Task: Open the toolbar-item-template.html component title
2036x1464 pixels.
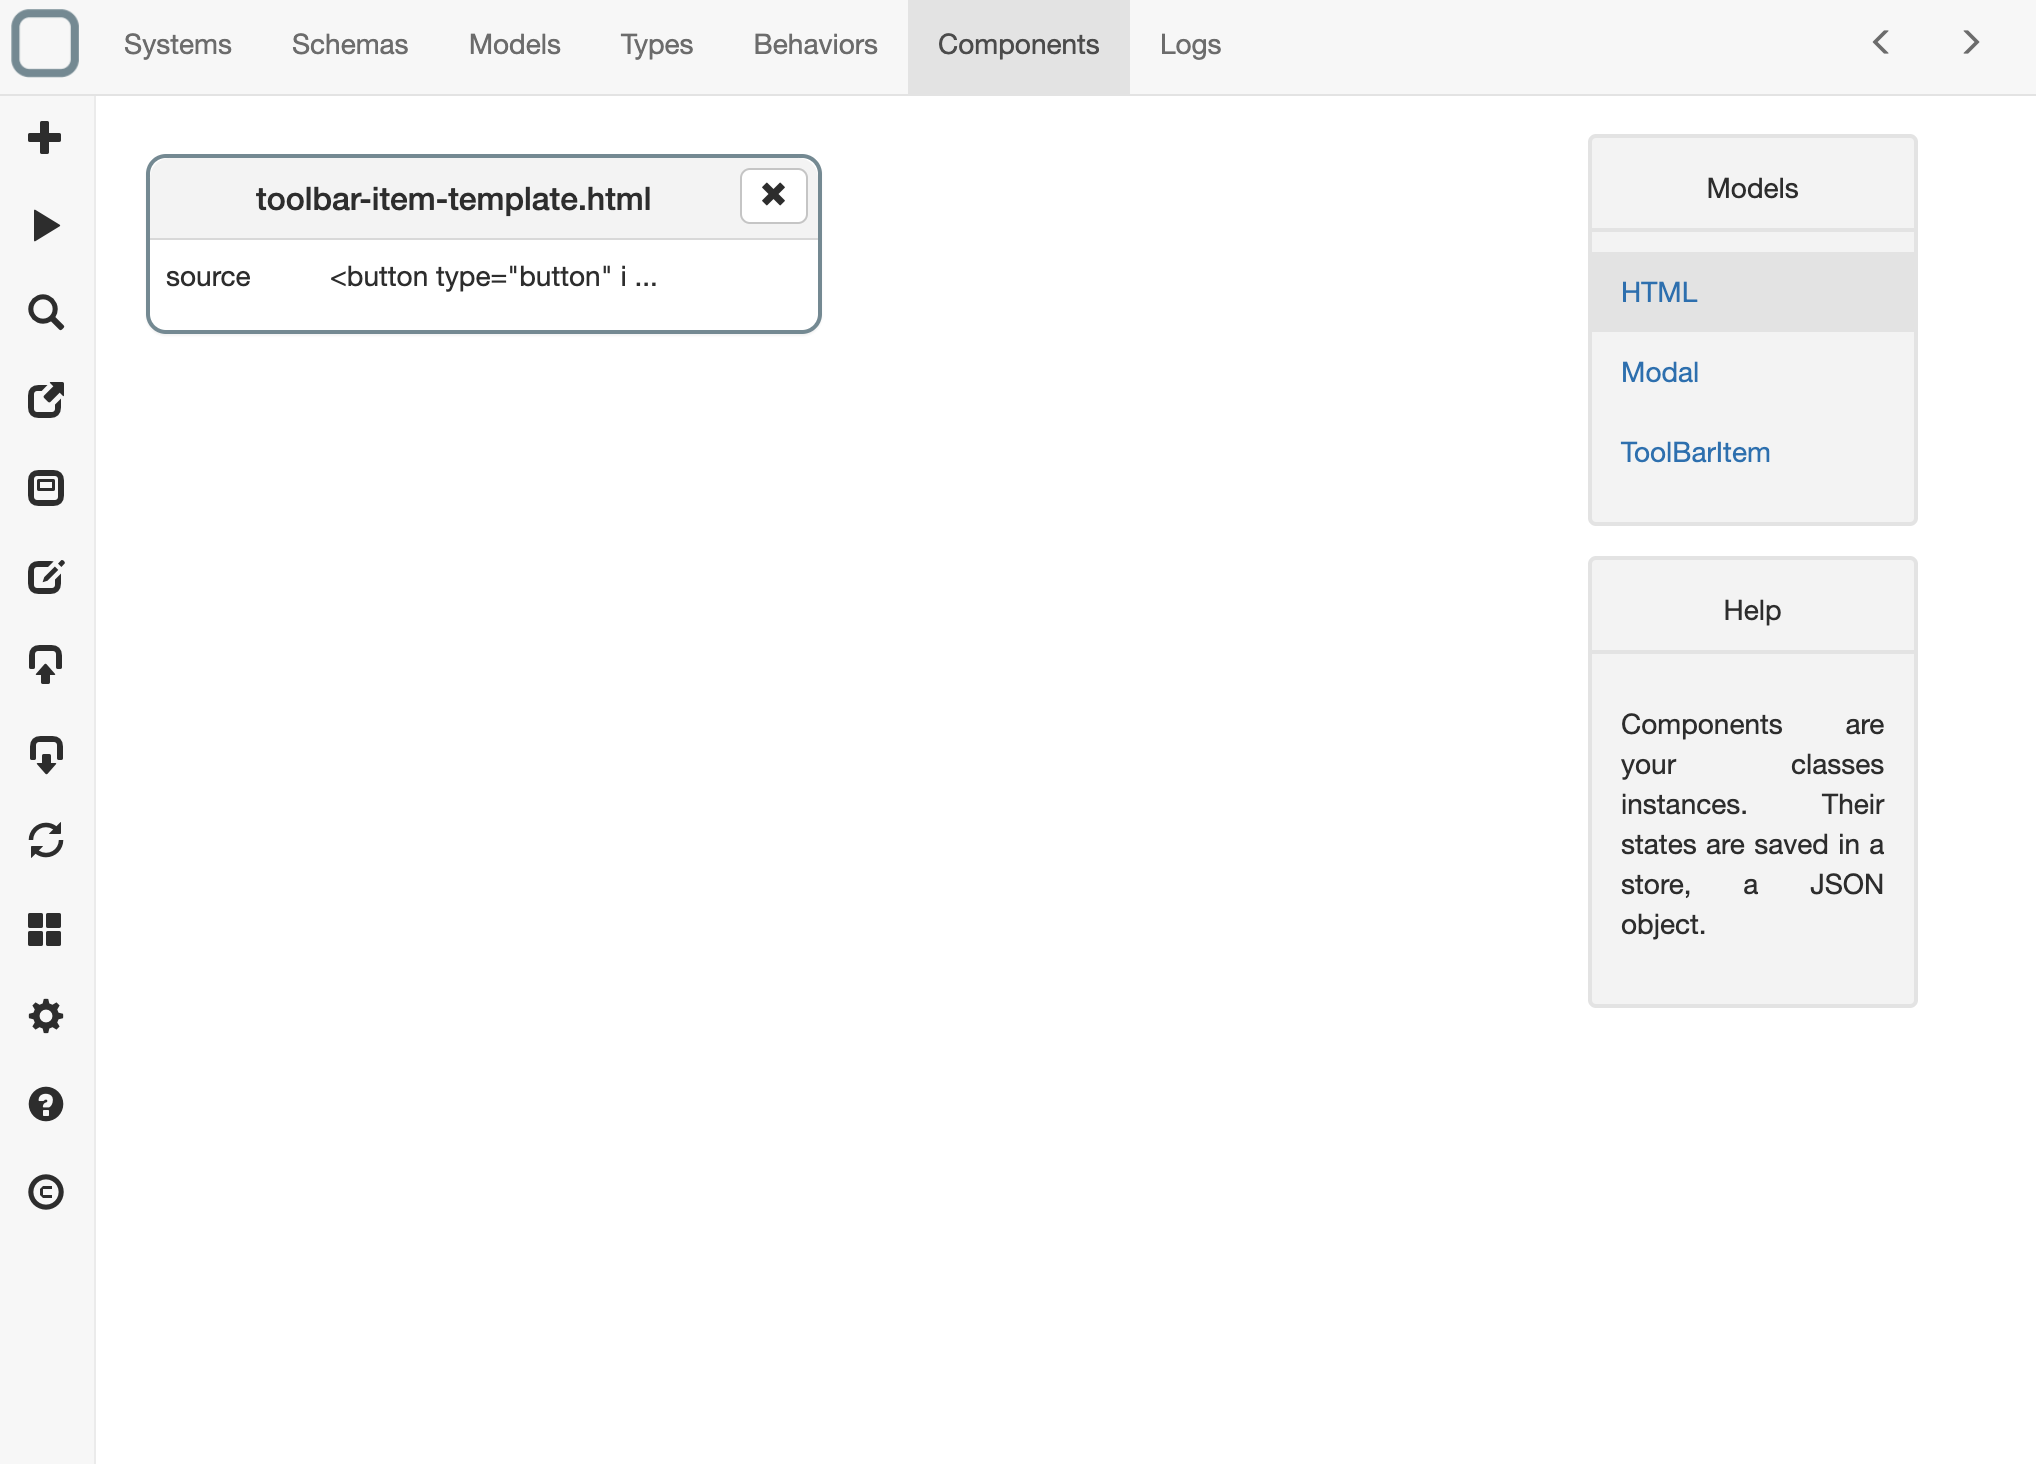Action: pos(453,199)
